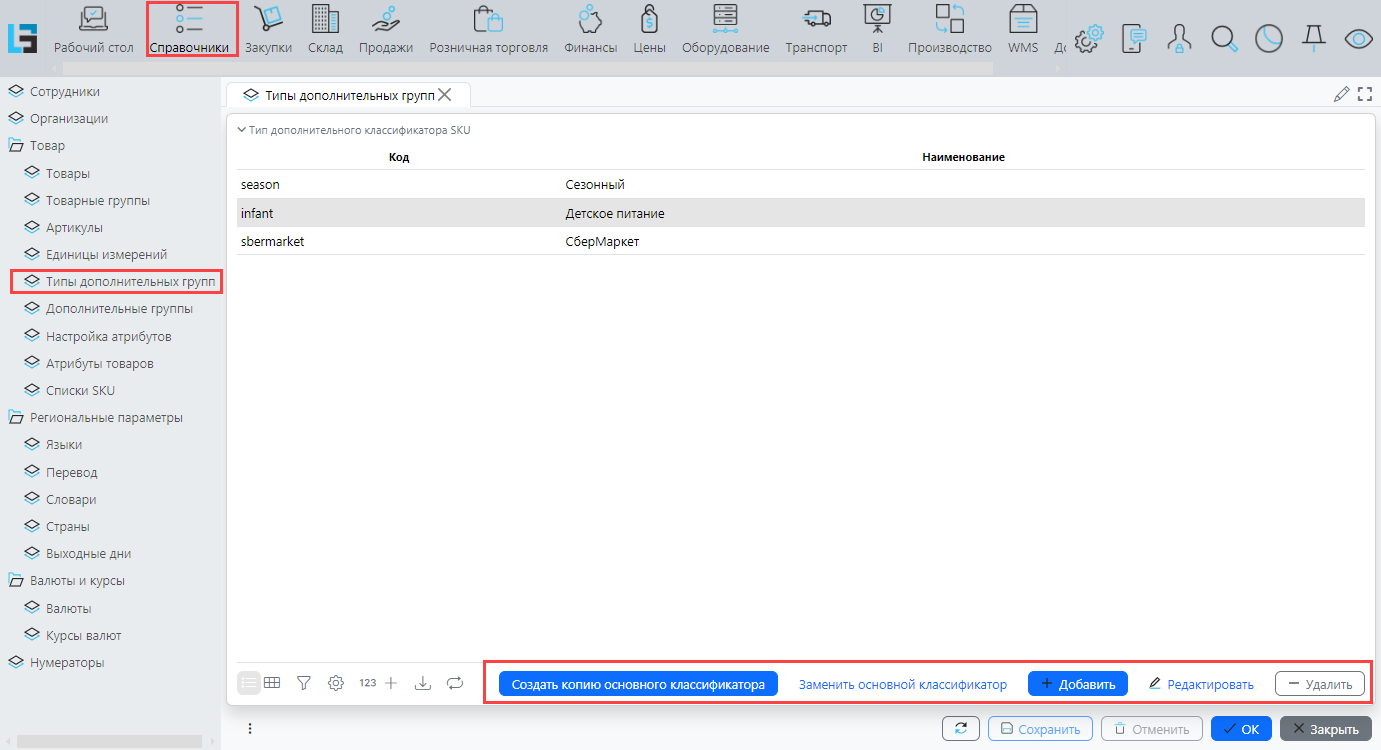Open the search magnifier icon

(1224, 39)
